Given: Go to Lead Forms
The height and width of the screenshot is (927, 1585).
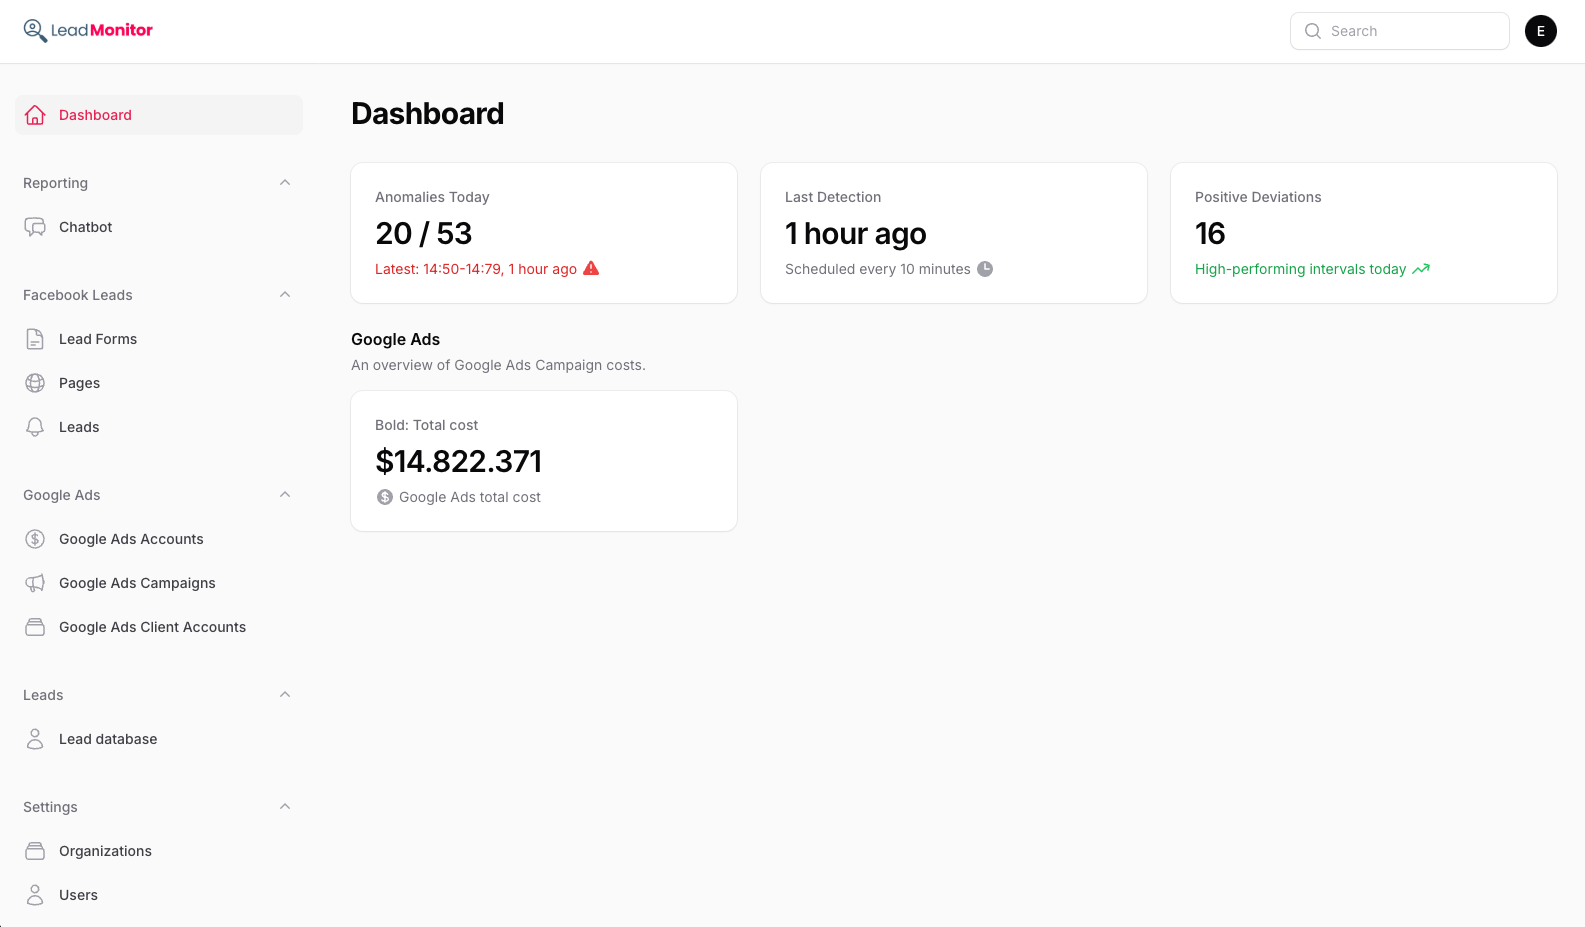Looking at the screenshot, I should 159,339.
